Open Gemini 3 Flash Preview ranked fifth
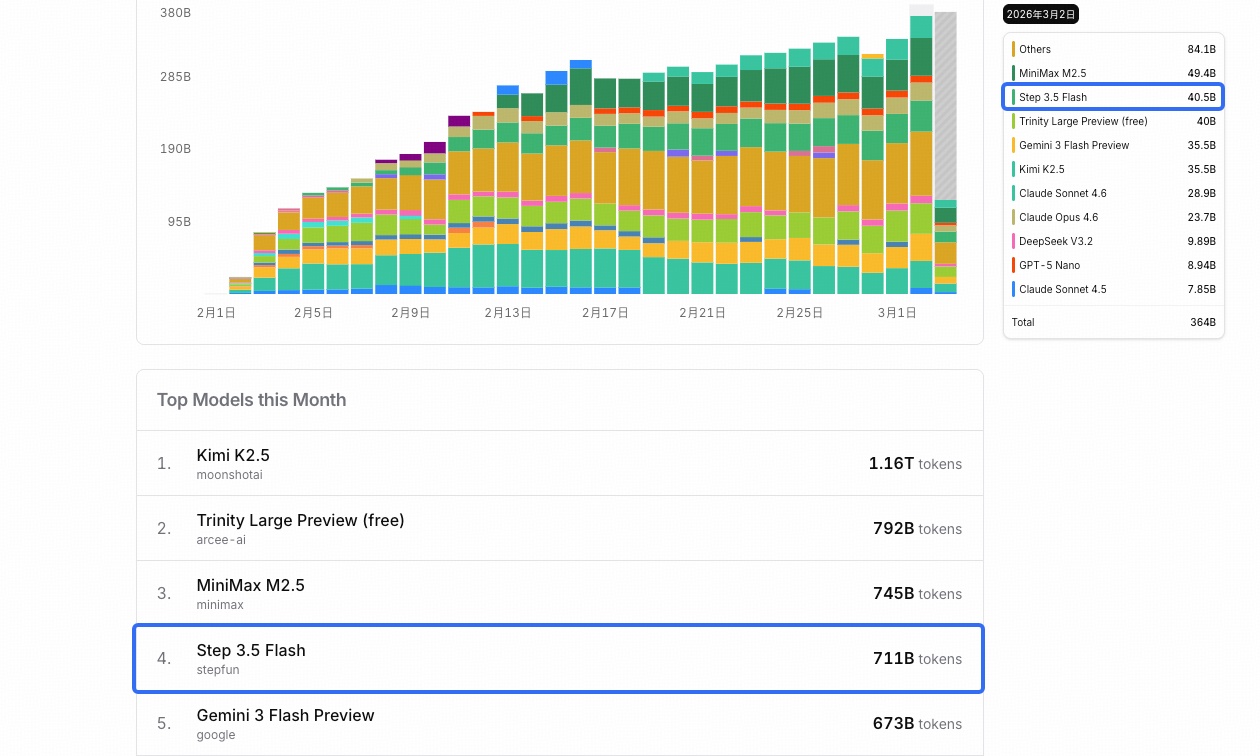 coord(285,715)
